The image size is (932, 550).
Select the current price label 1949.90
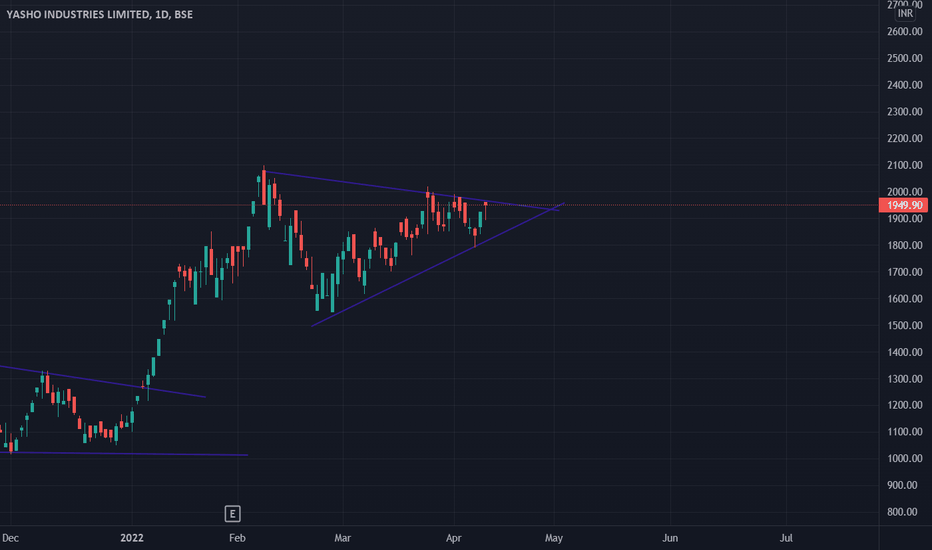[904, 205]
